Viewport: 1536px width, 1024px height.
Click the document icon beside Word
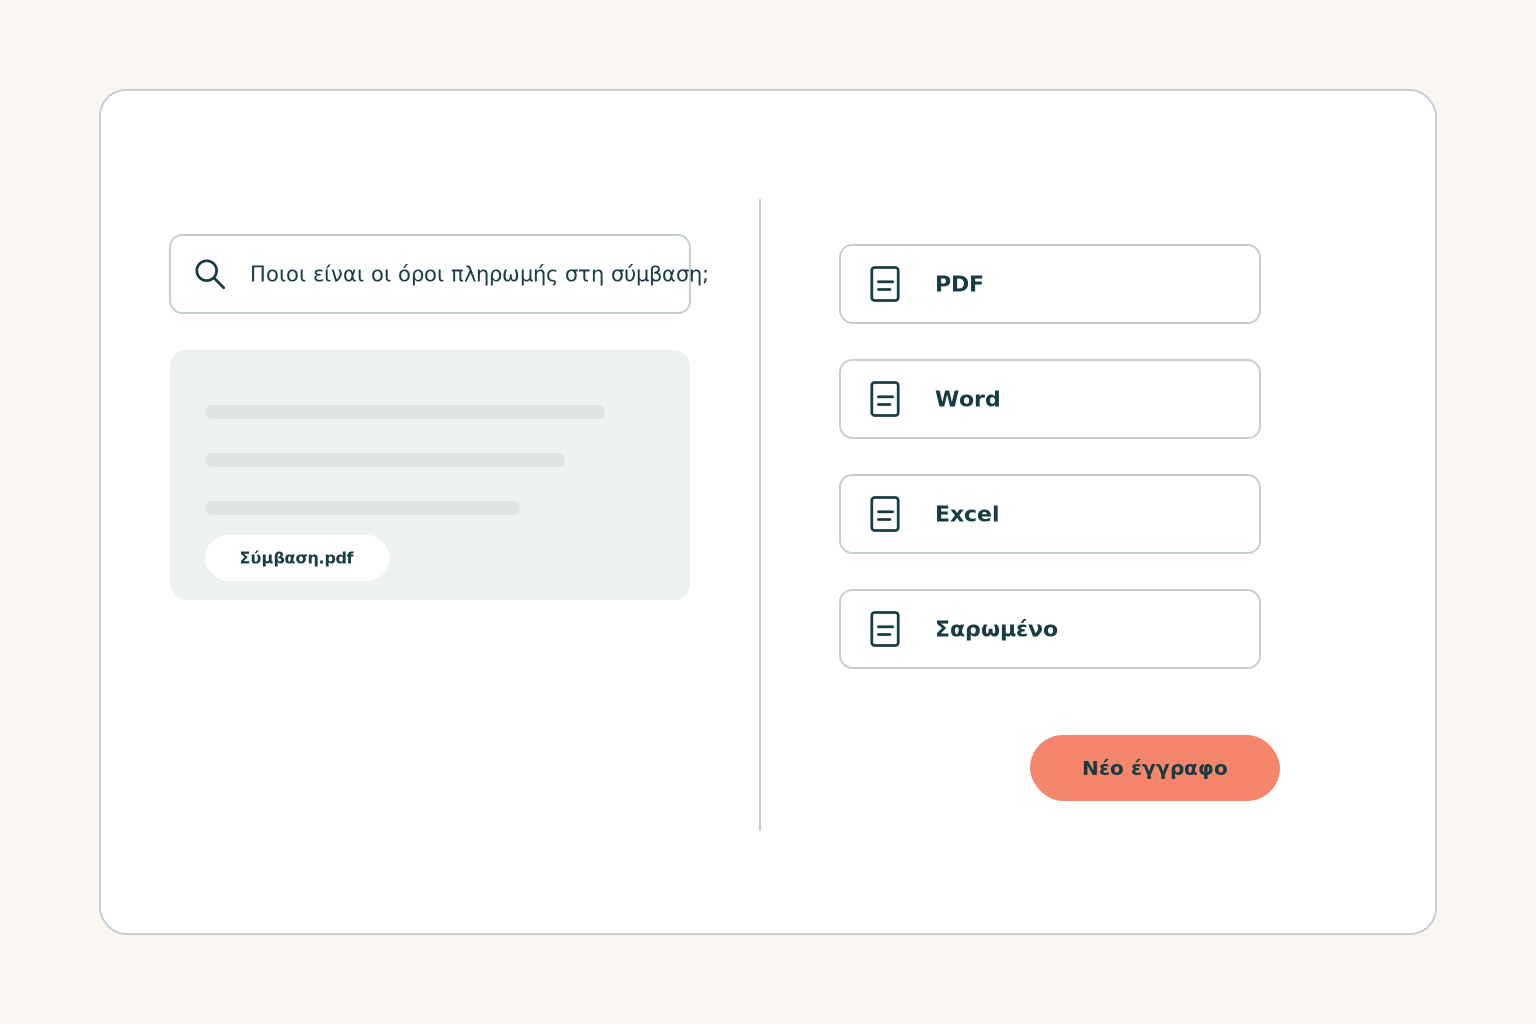click(x=885, y=399)
